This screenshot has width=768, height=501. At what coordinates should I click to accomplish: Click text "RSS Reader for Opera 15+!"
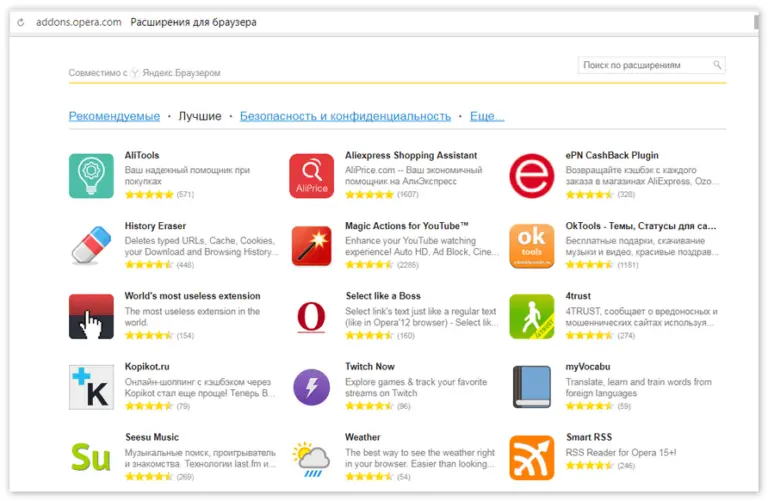[621, 453]
